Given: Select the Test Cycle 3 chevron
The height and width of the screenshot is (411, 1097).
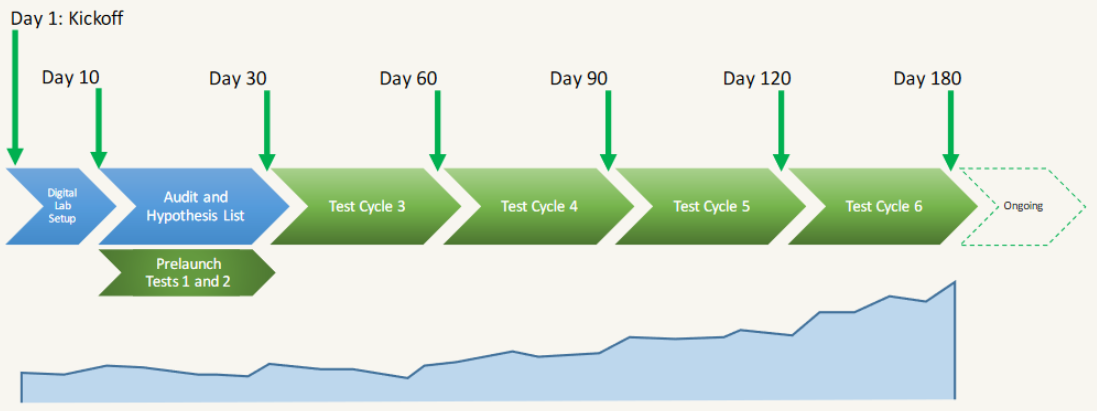Looking at the screenshot, I should [x=367, y=206].
